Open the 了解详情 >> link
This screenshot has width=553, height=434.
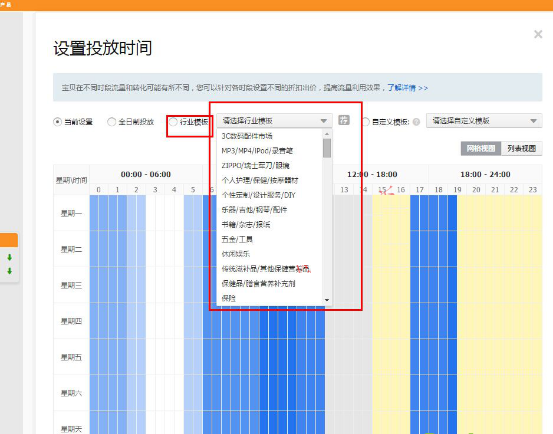click(407, 87)
